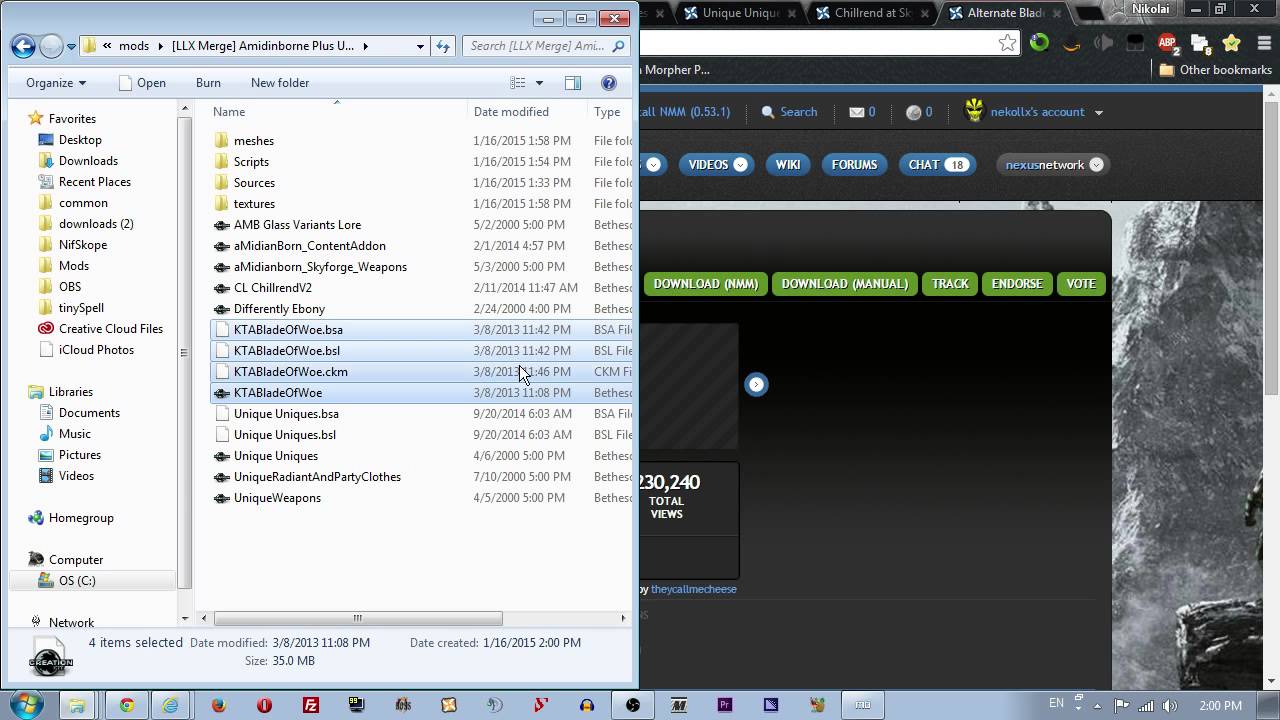This screenshot has width=1280, height=720.
Task: Sort files by Type column header
Action: coord(607,112)
